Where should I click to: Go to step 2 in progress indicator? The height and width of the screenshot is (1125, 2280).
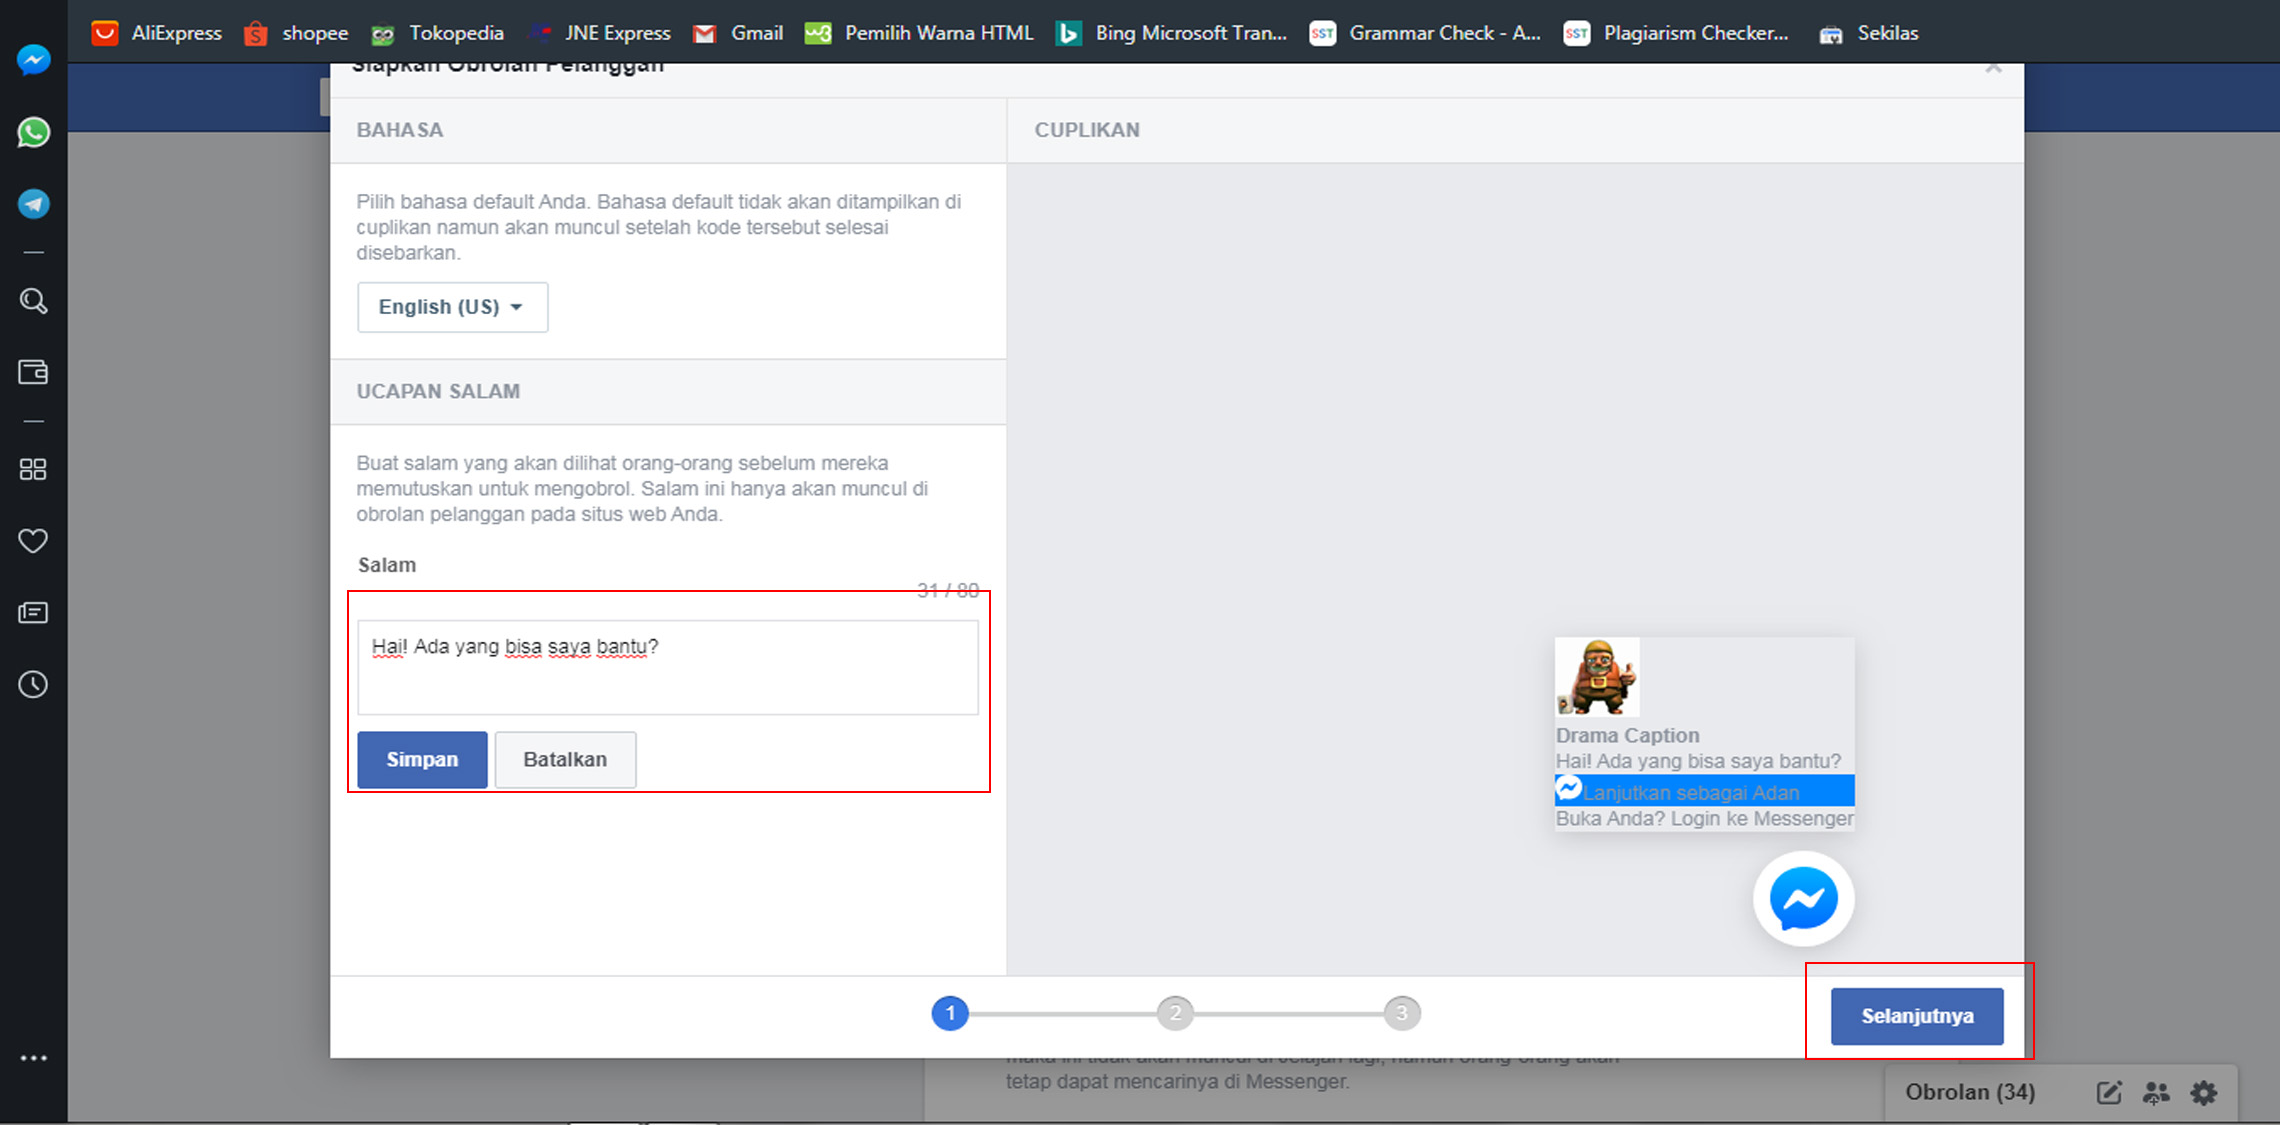(1175, 1013)
